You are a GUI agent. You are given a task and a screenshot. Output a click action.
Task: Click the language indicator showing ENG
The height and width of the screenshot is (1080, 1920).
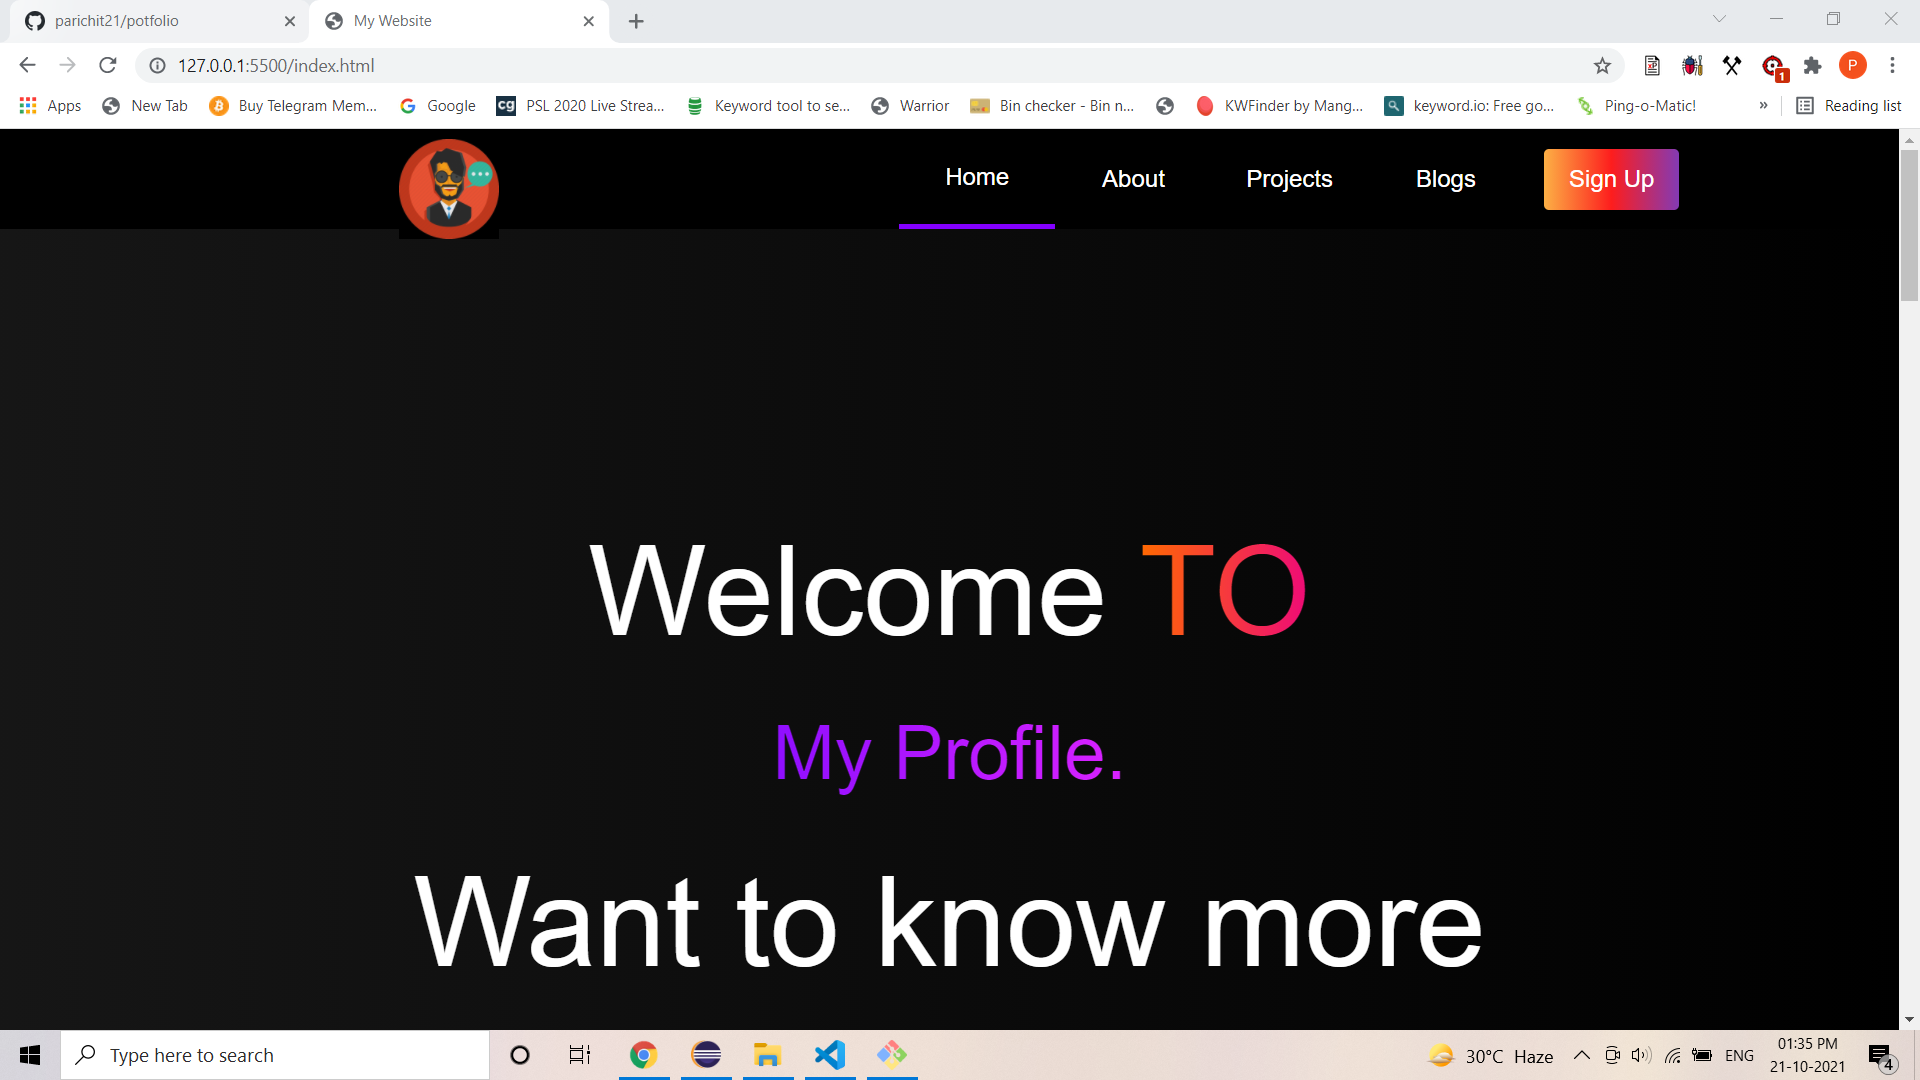[1740, 1054]
